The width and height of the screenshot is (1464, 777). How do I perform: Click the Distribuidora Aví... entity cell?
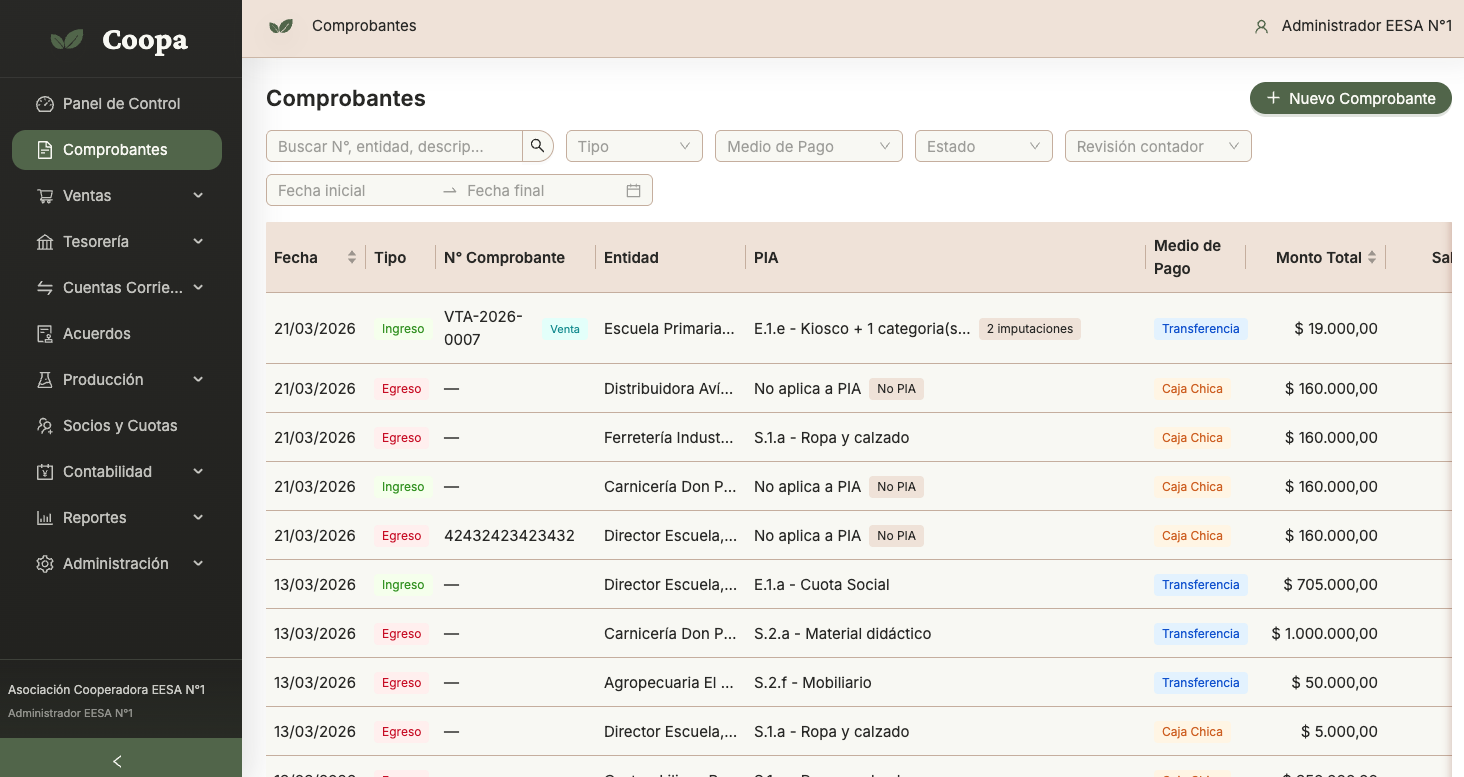click(670, 389)
